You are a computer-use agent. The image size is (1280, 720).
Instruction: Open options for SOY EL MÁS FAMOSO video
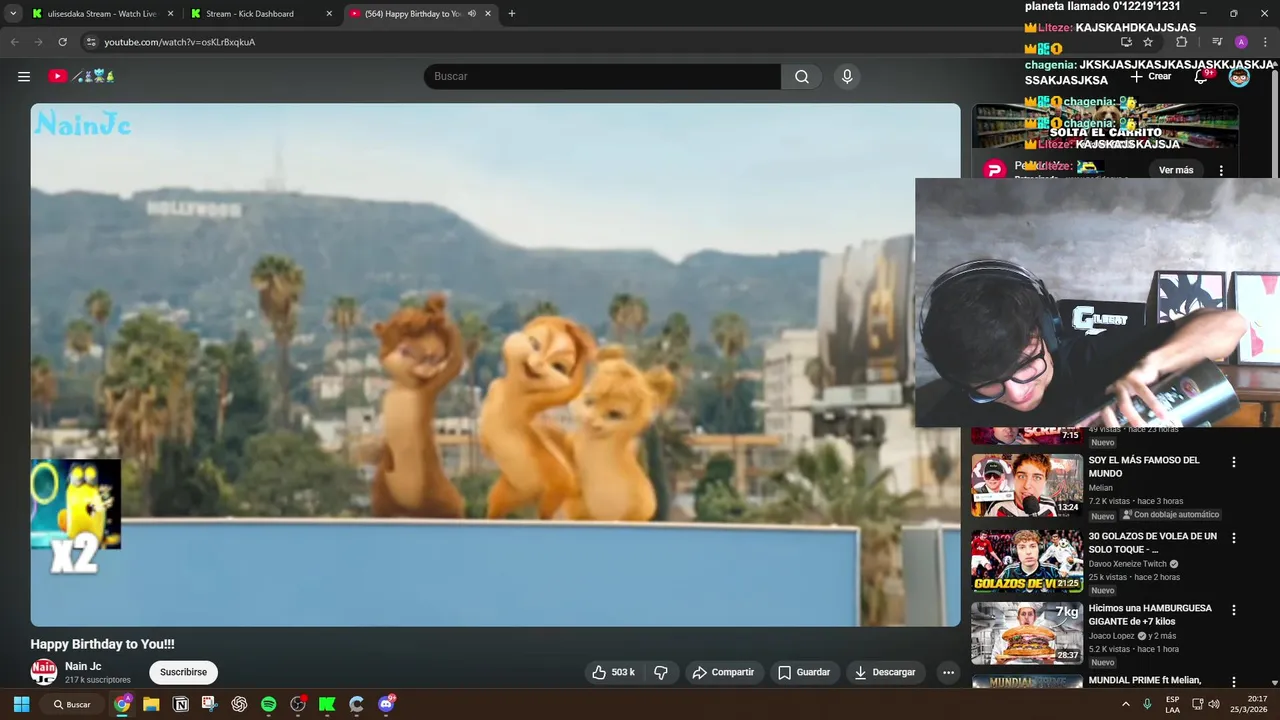coord(1233,462)
